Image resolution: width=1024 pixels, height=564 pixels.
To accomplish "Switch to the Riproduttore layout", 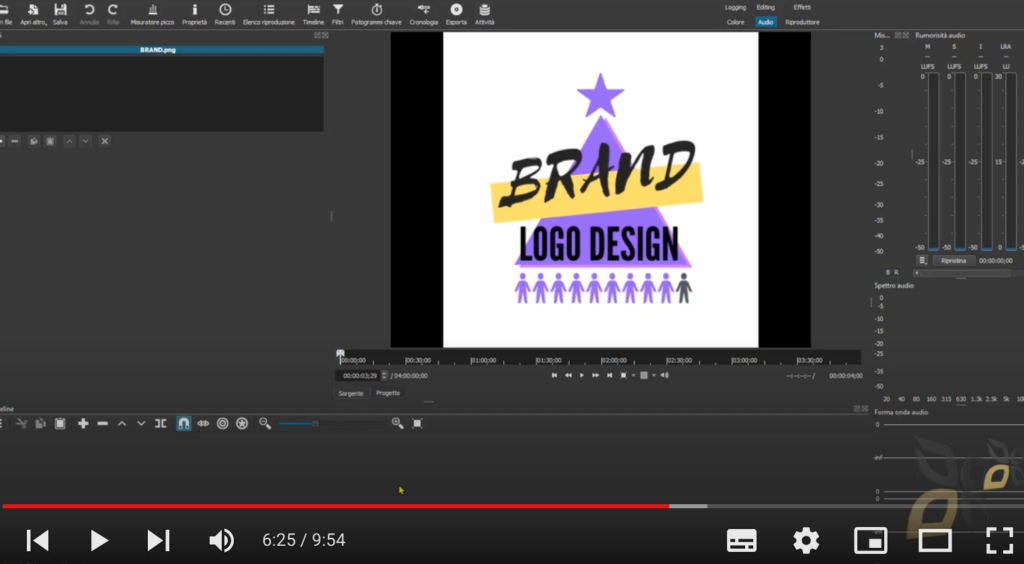I will coord(802,22).
